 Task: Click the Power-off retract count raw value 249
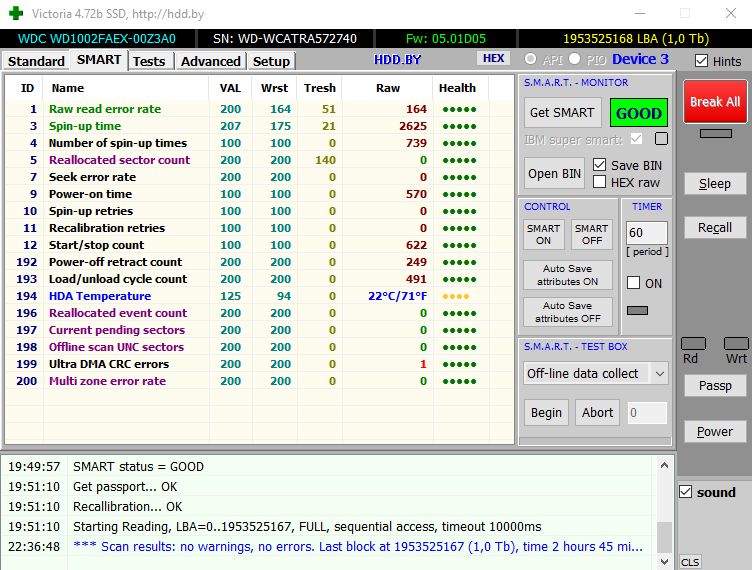(x=416, y=262)
